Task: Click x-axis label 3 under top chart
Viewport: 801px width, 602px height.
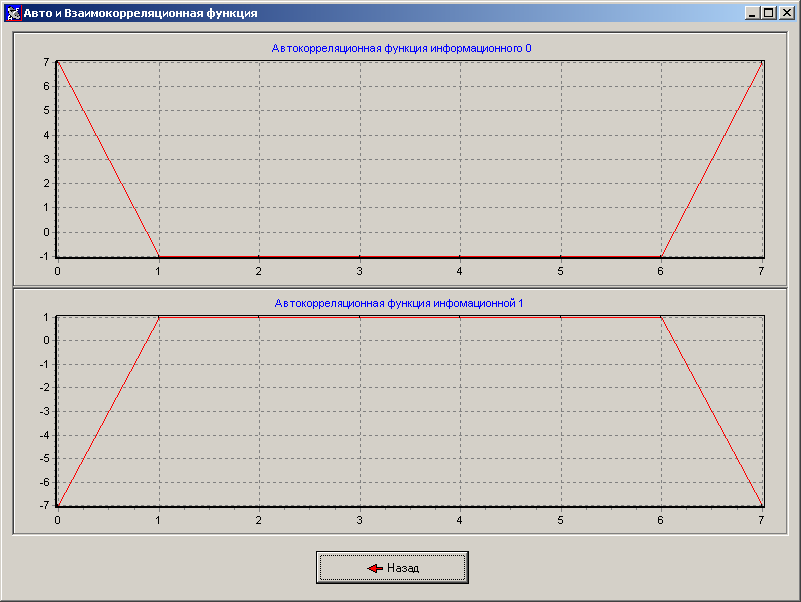Action: pos(359,271)
